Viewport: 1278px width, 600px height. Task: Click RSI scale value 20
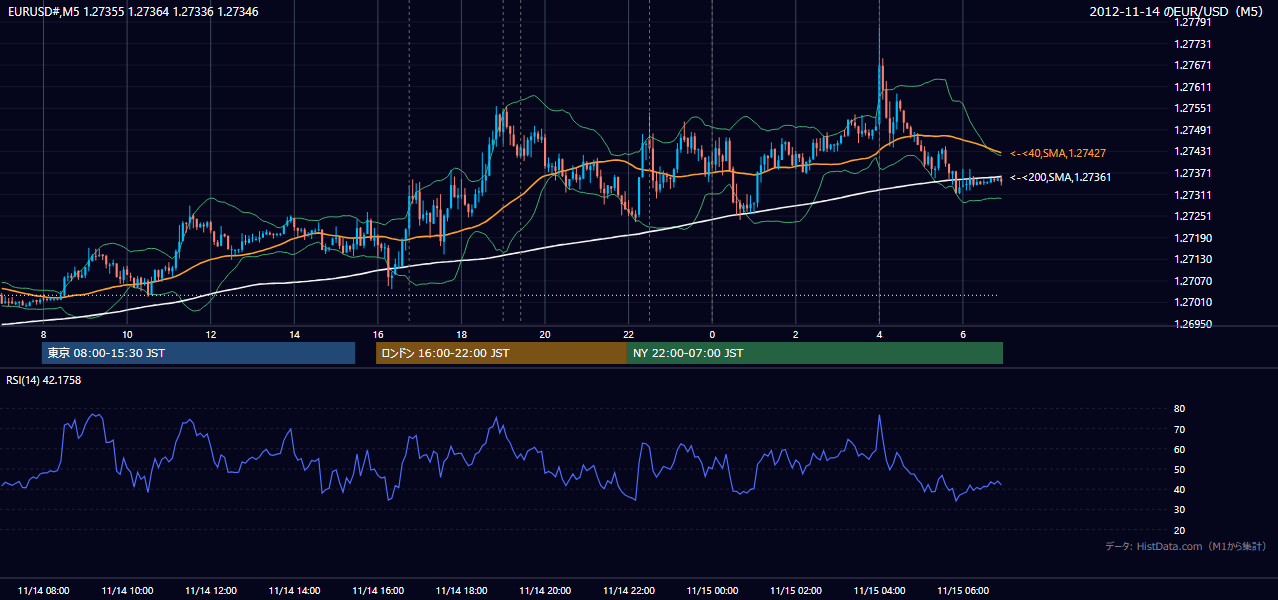tap(1179, 530)
